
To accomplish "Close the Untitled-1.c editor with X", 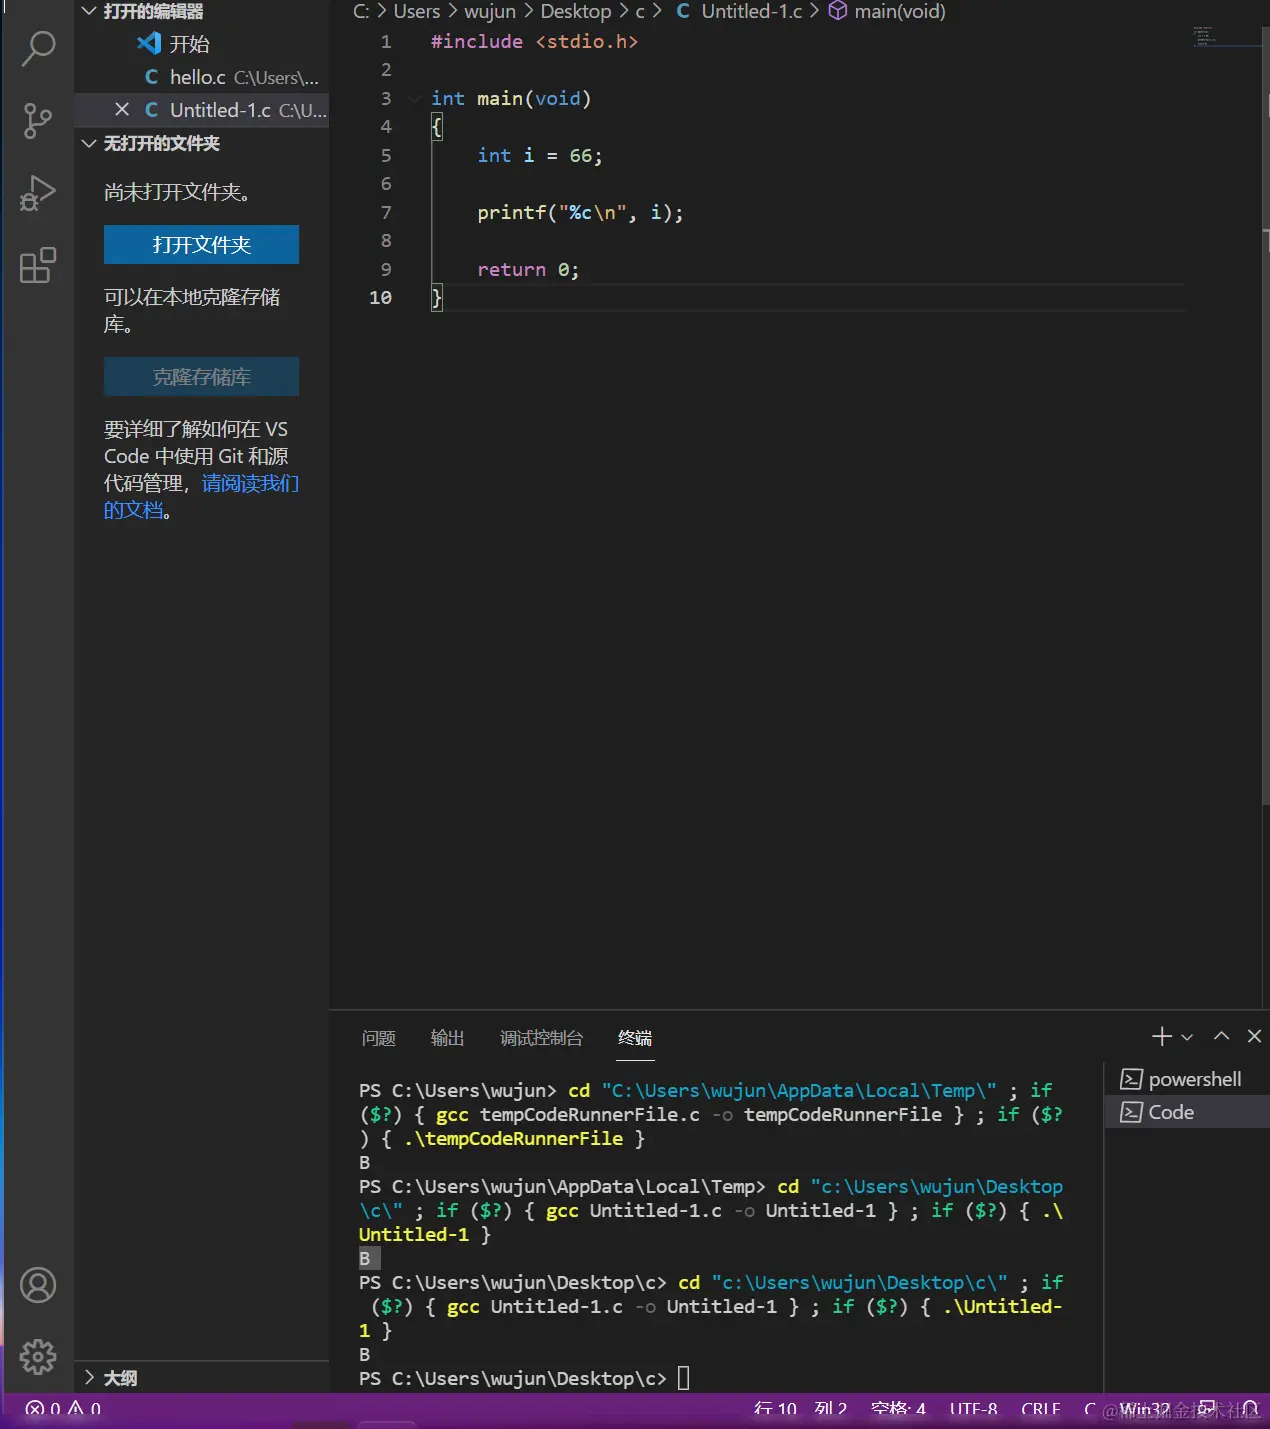I will 122,109.
